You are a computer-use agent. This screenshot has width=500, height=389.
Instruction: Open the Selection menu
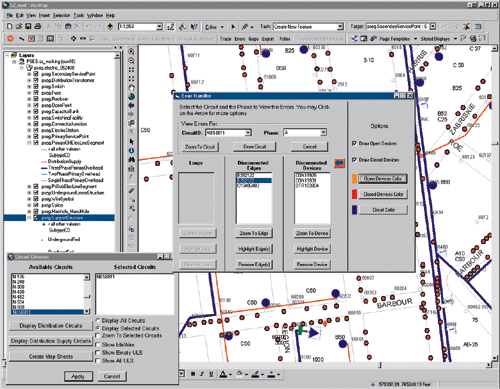[62, 15]
